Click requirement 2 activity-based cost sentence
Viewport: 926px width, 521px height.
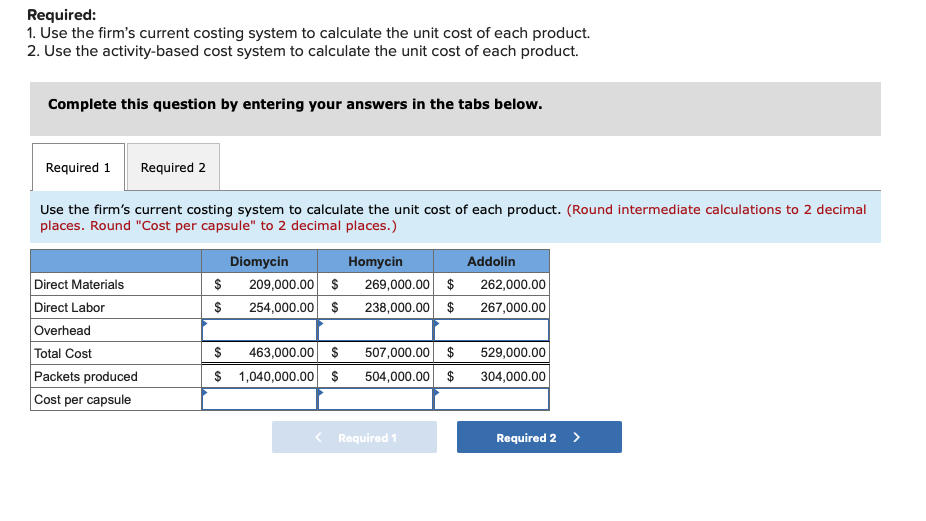302,51
